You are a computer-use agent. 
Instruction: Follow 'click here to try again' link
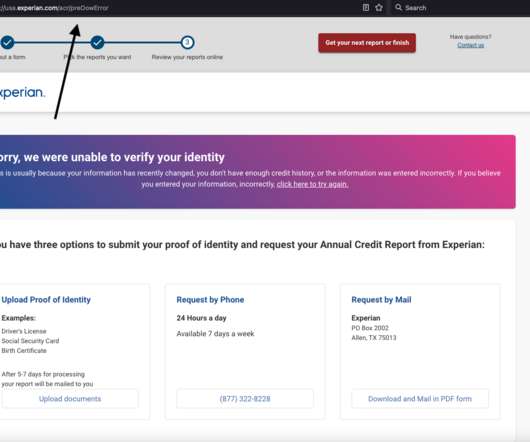point(312,184)
